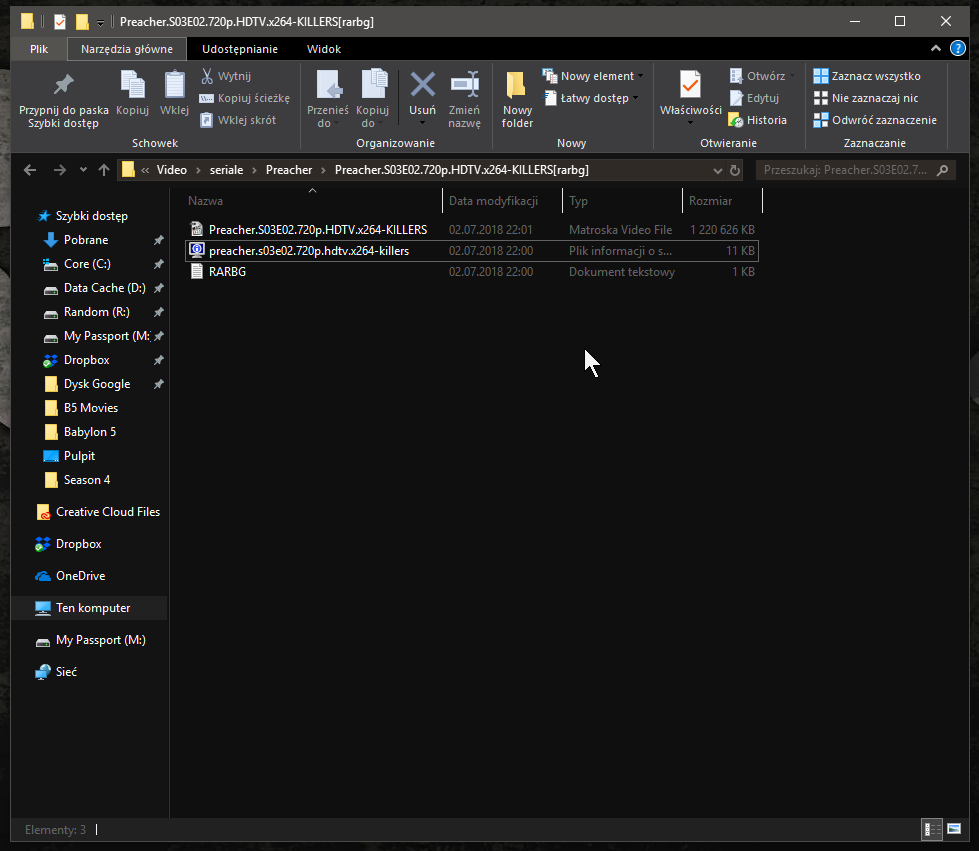Click Kopiuj ścieżkę to copy path

click(x=244, y=98)
